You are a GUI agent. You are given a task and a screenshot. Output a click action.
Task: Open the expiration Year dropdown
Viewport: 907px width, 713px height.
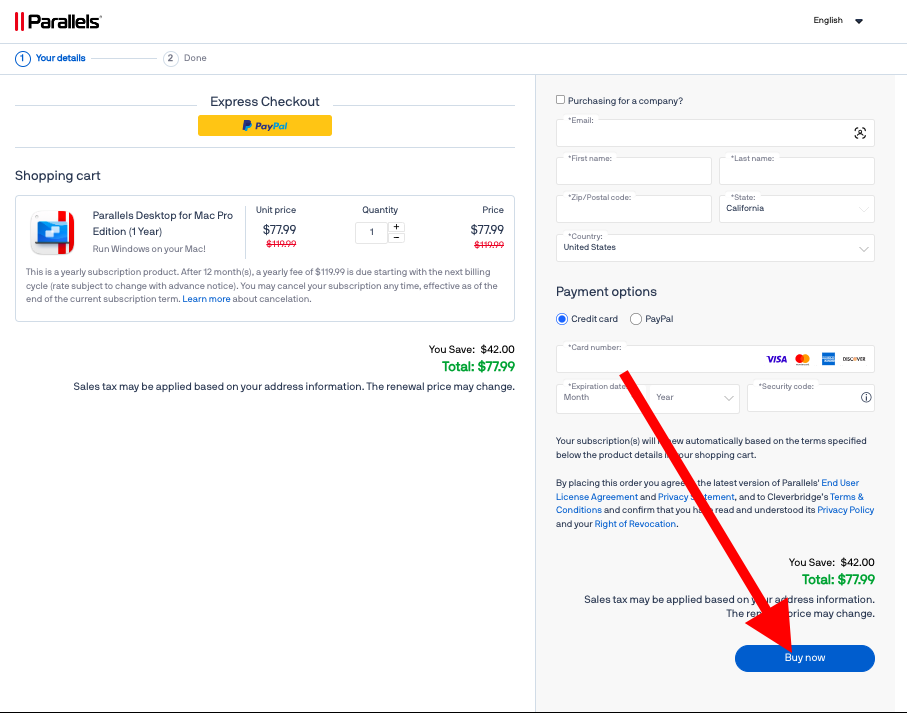[694, 398]
